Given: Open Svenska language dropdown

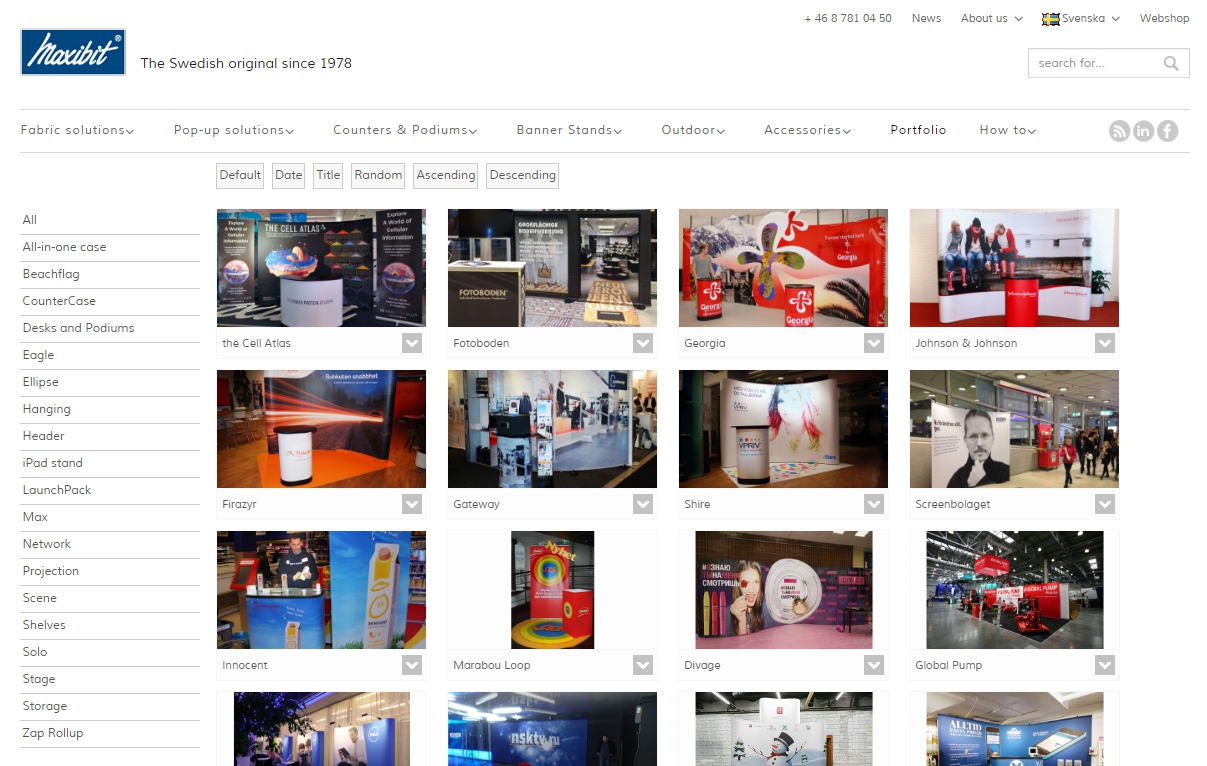Looking at the screenshot, I should (1081, 19).
